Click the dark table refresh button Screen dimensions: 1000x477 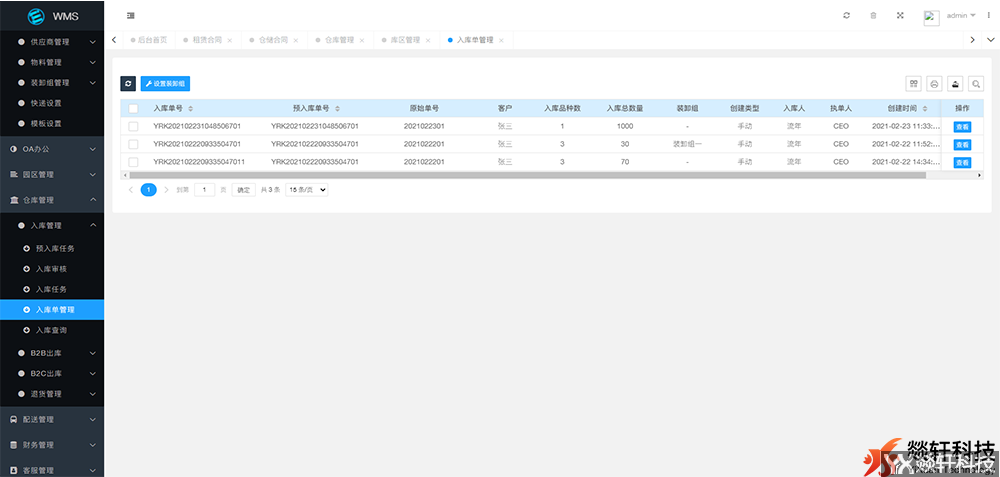pyautogui.click(x=128, y=84)
